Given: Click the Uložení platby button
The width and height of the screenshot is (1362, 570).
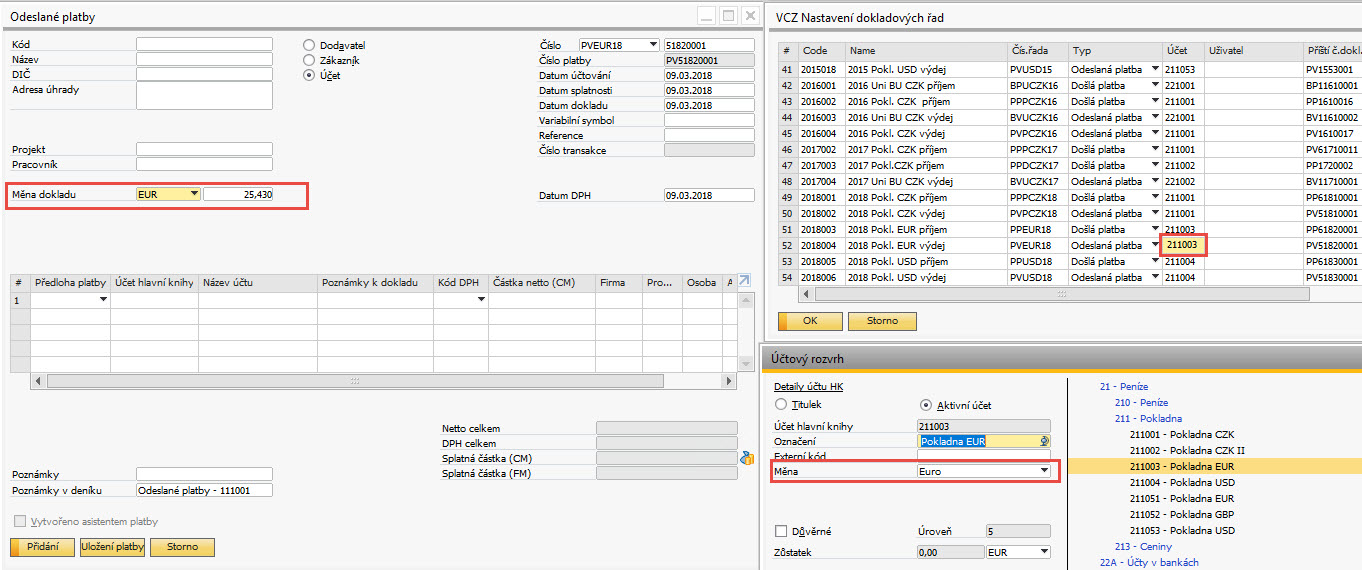Looking at the screenshot, I should pos(113,547).
